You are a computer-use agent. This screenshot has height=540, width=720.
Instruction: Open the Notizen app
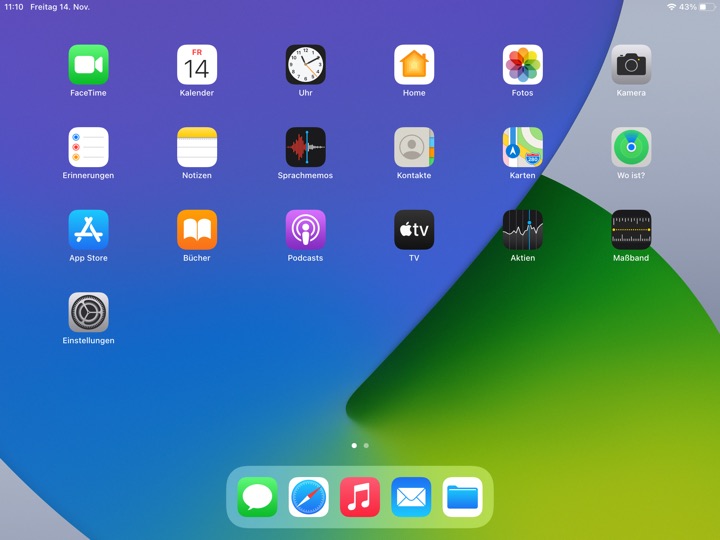[x=197, y=147]
